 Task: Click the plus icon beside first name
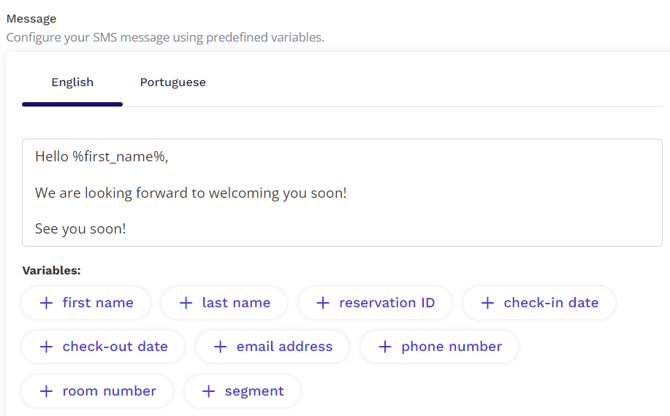[x=46, y=303]
